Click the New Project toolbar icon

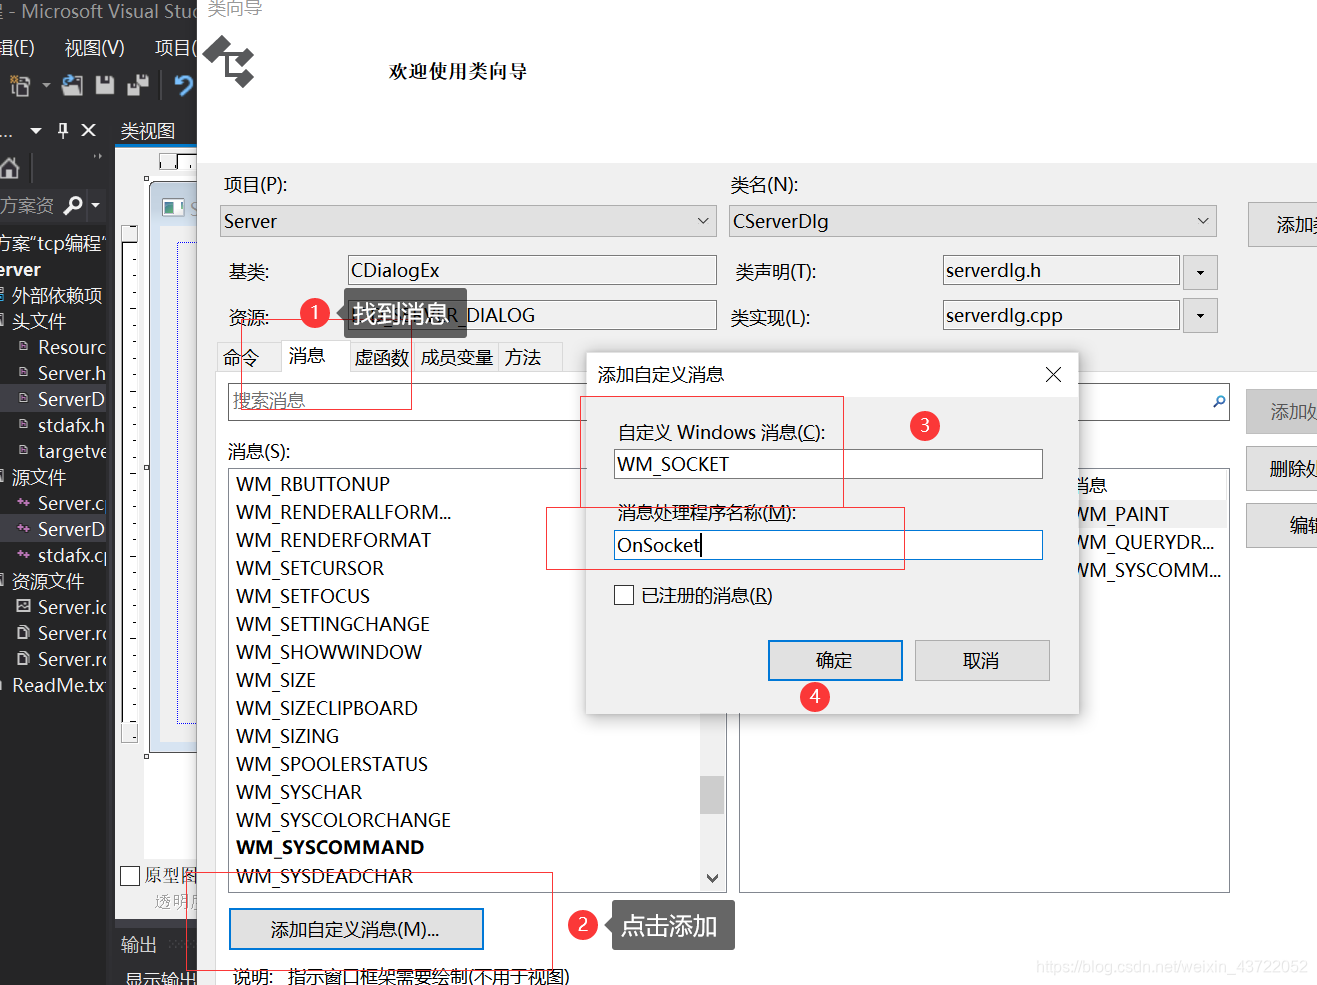point(20,86)
